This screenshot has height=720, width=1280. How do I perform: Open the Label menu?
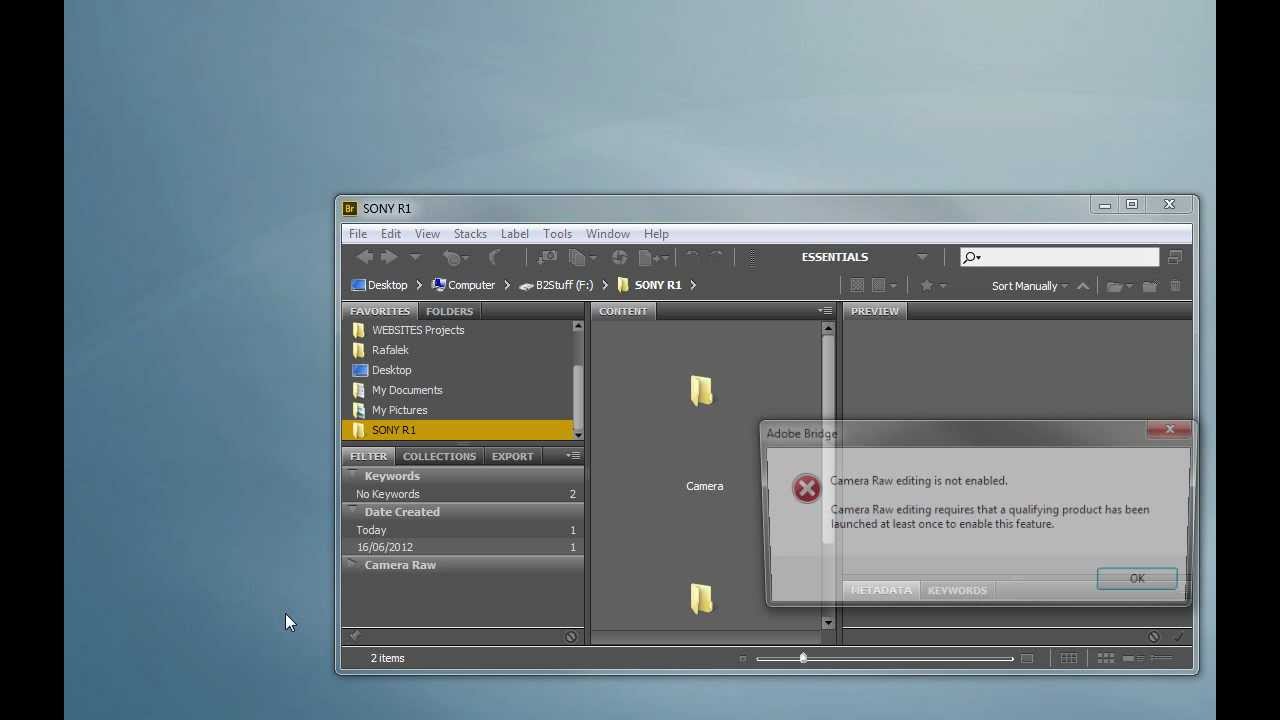pos(515,234)
